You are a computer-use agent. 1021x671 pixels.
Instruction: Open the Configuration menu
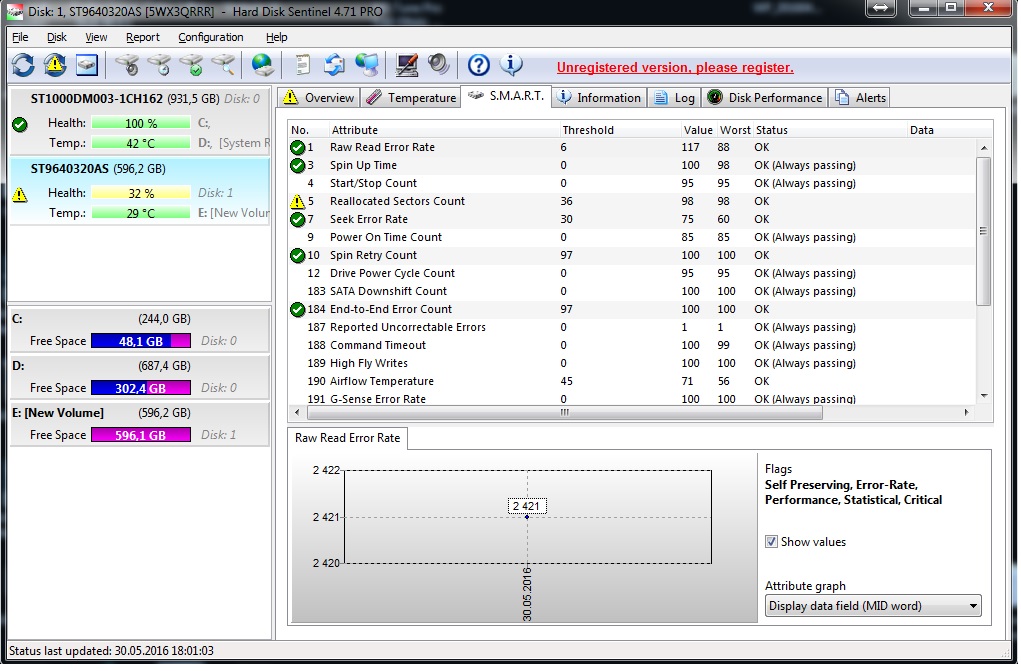pos(210,37)
